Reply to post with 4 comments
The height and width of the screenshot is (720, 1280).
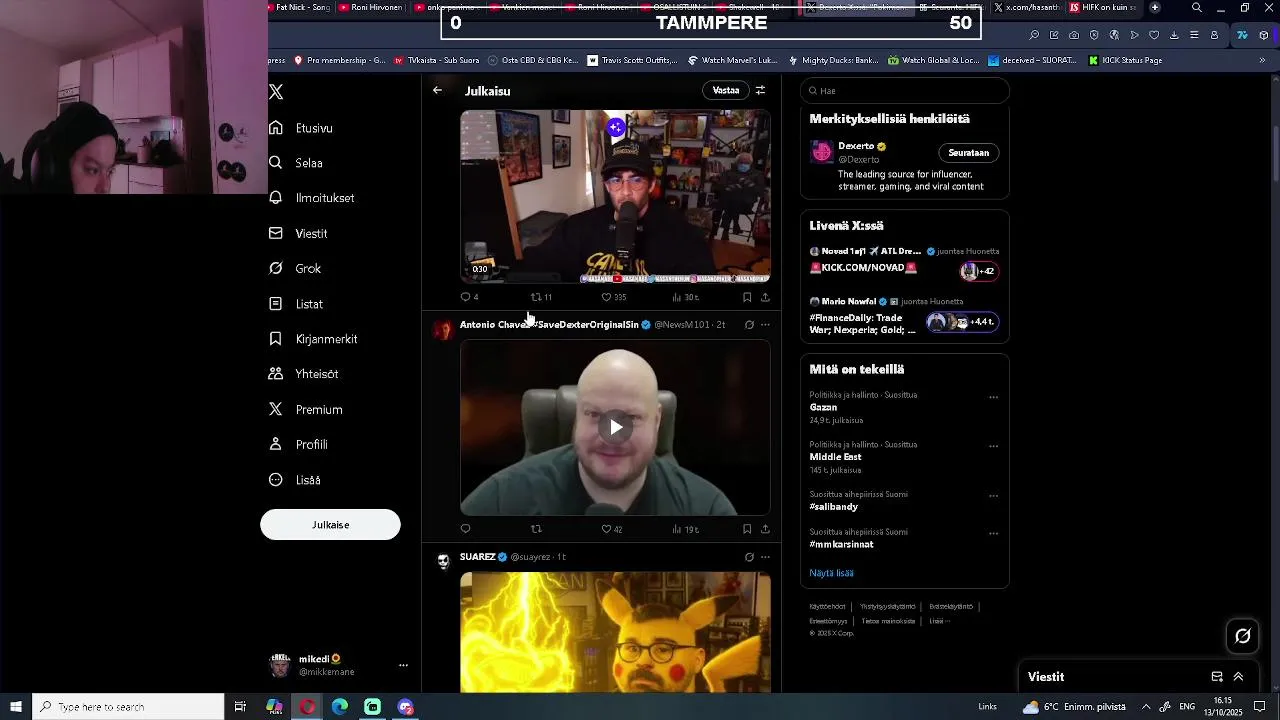coord(469,297)
